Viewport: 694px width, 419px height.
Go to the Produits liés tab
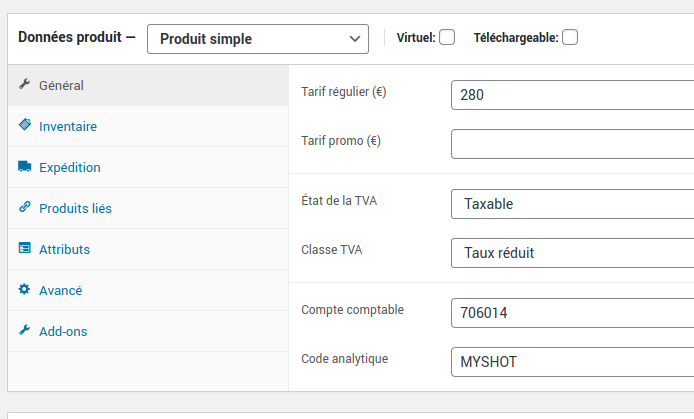tap(75, 208)
